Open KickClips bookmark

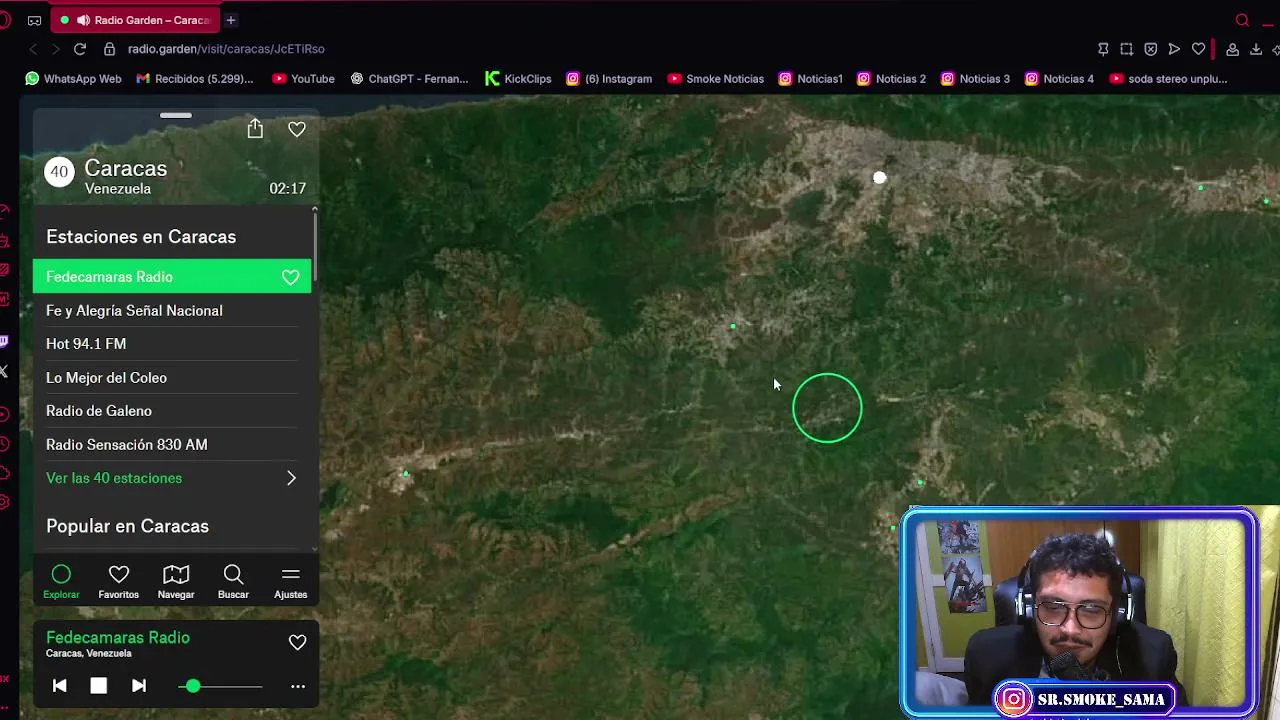(518, 79)
